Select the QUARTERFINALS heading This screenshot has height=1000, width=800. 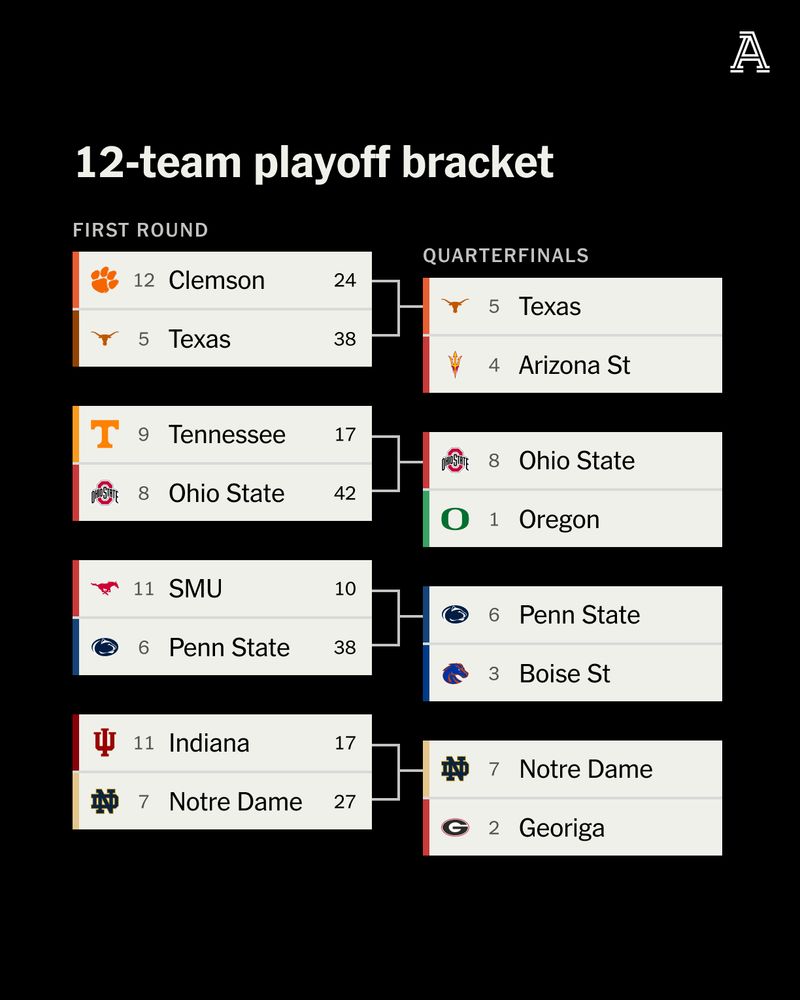[506, 256]
